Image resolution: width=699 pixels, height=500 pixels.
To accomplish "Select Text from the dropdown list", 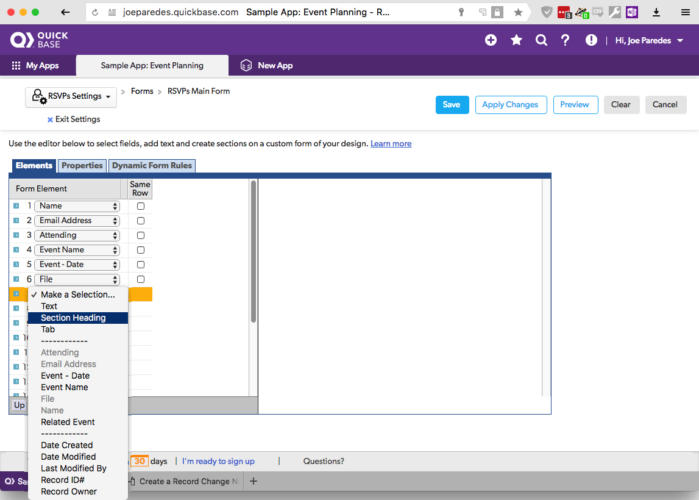I will [78, 306].
